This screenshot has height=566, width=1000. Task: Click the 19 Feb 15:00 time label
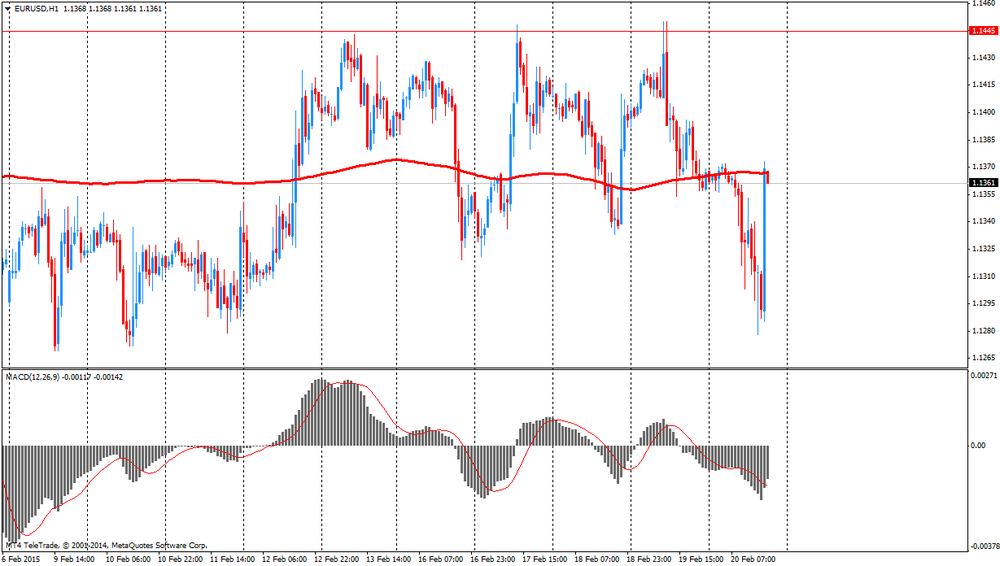pos(702,560)
